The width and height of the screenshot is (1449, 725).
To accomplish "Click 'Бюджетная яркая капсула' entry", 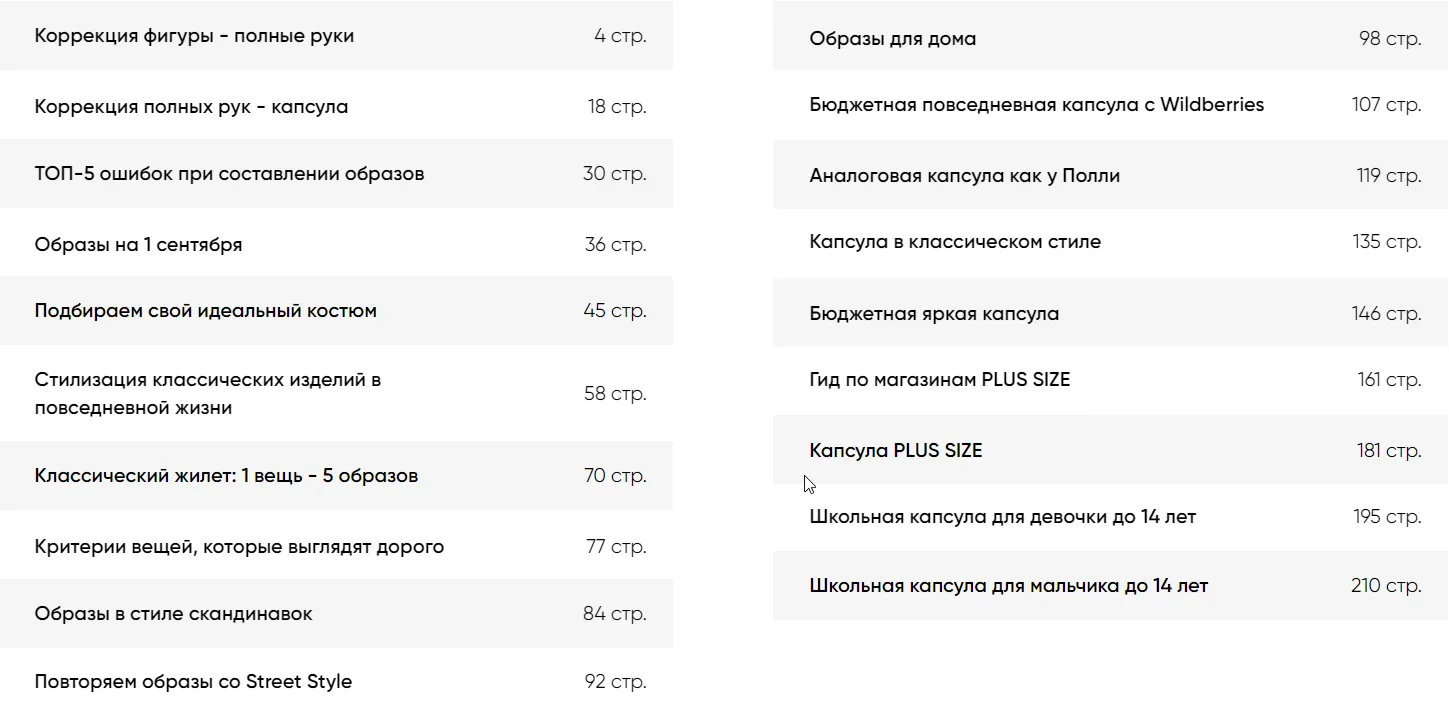I will coord(934,314).
